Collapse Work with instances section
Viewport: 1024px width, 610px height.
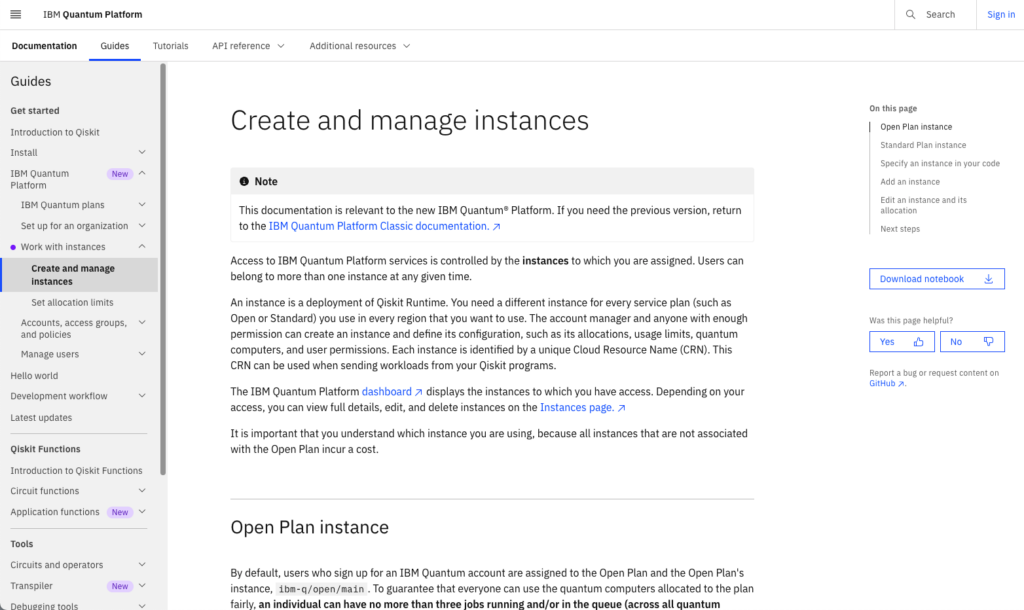tap(142, 247)
